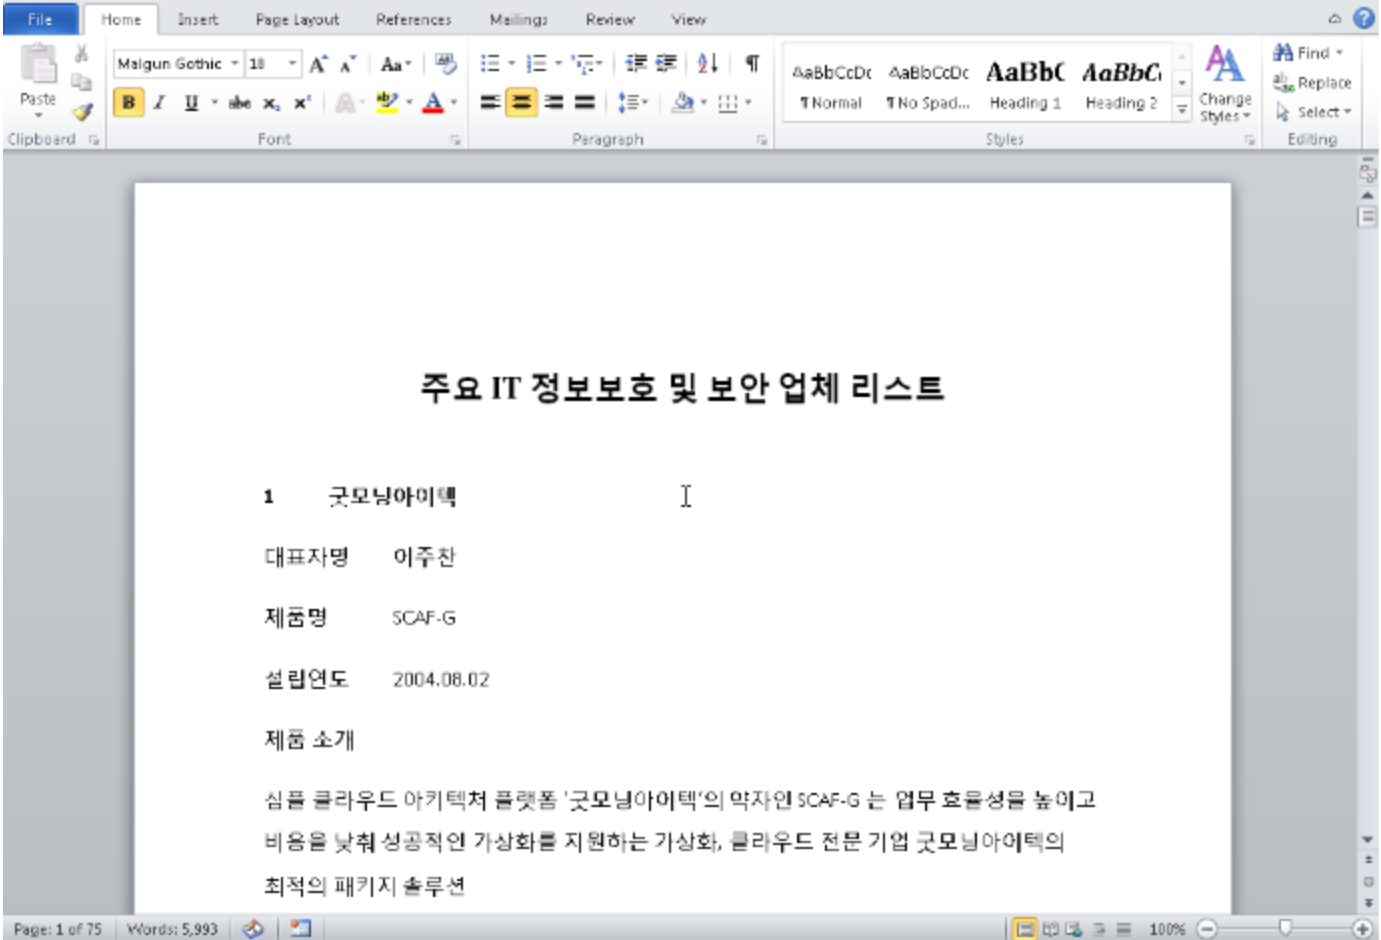Switch to Web Layout view
Viewport: 1381px width, 940px height.
[1074, 929]
